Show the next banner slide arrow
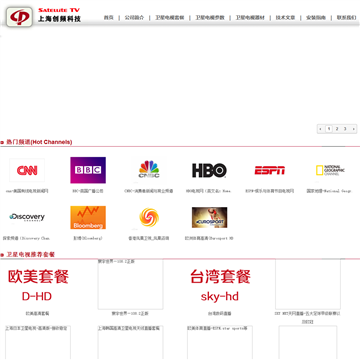This screenshot has width=360, height=360. pos(353,129)
